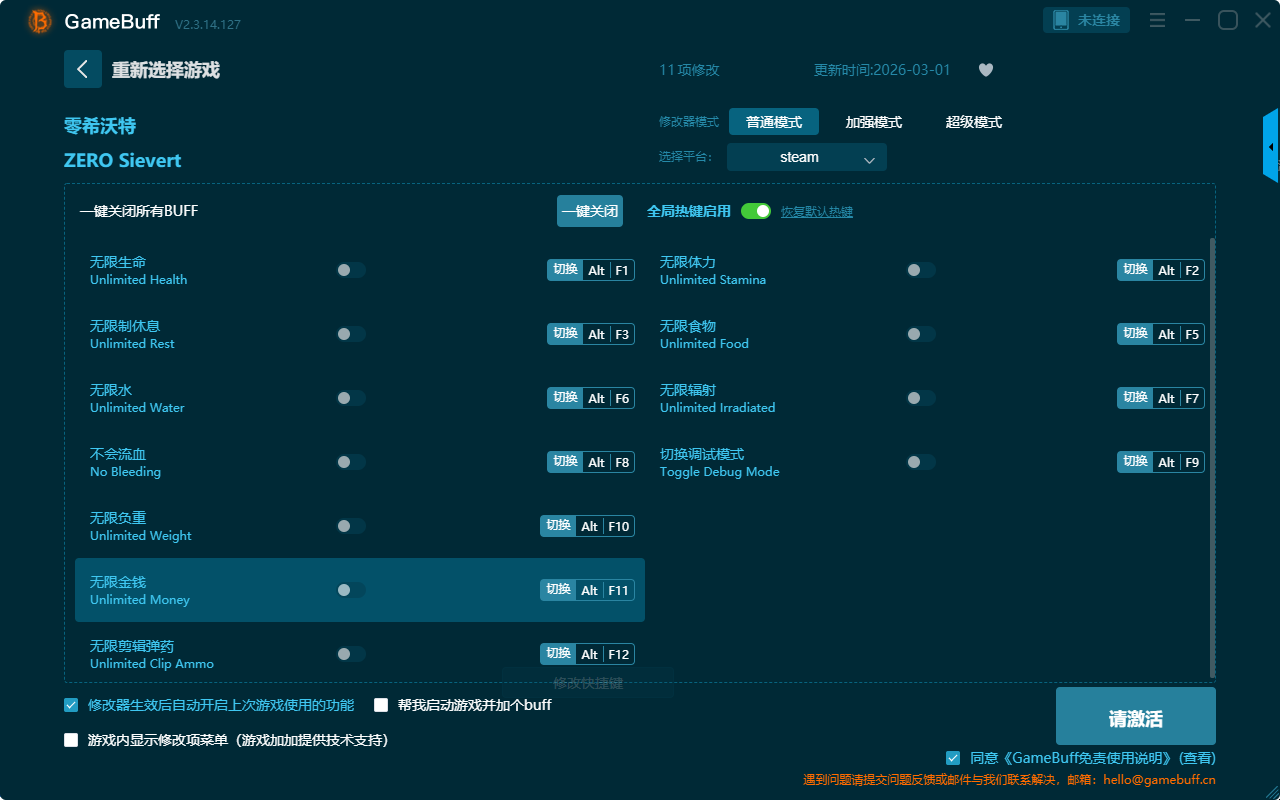
Task: Click the phone not-connected icon button
Action: (1086, 20)
